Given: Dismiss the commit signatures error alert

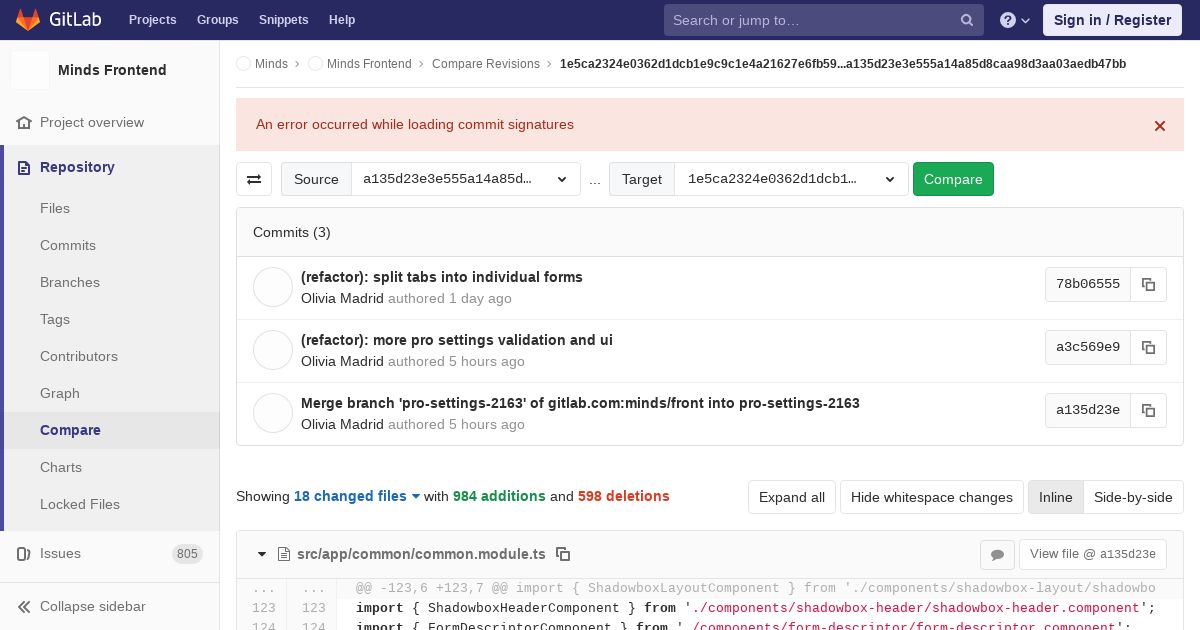Looking at the screenshot, I should 1160,126.
